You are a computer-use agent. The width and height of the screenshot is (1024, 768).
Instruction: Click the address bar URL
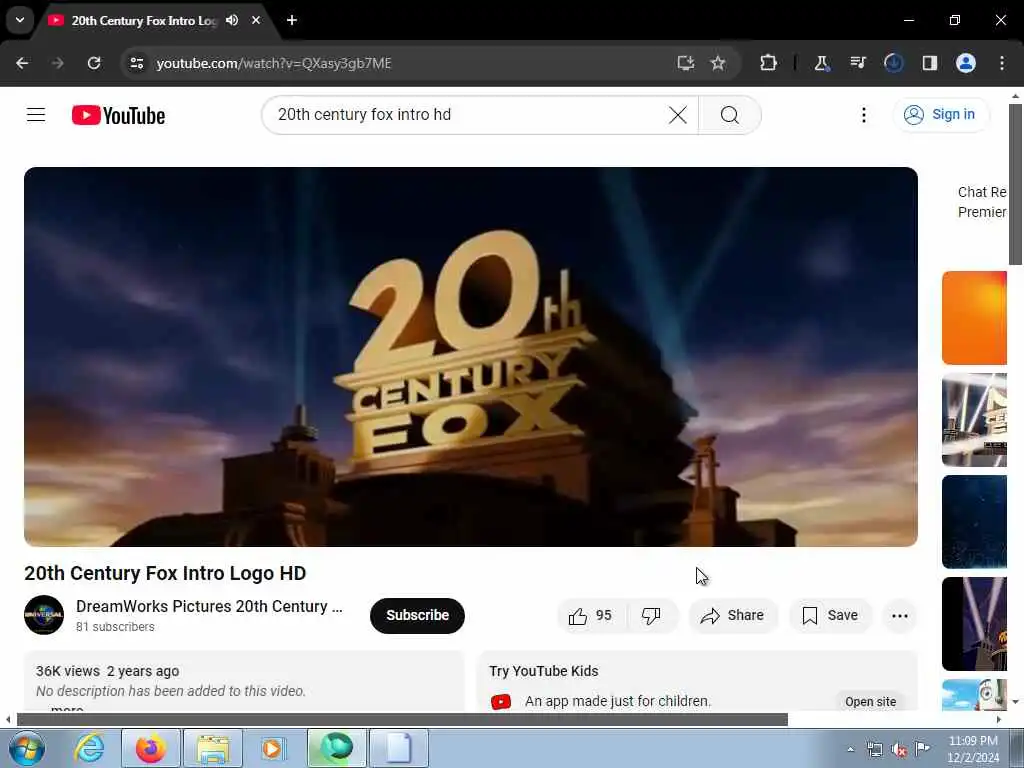coord(274,63)
